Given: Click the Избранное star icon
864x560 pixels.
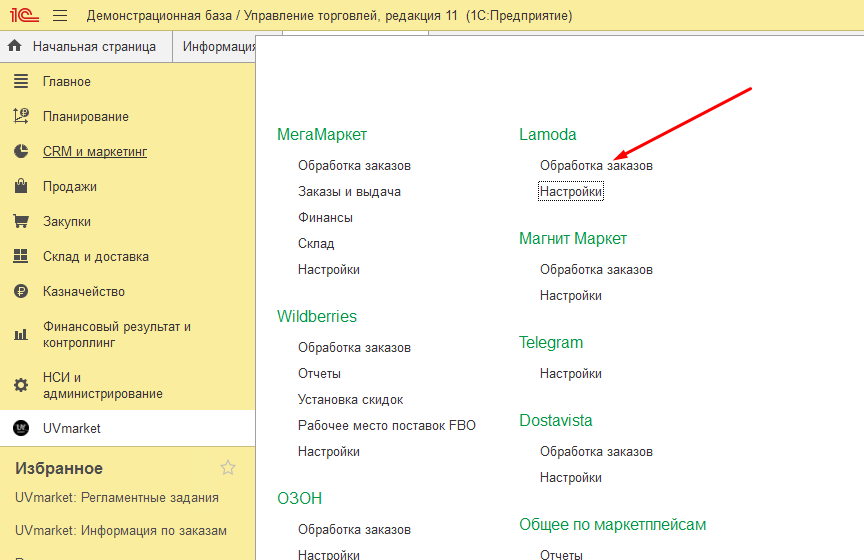Looking at the screenshot, I should click(x=228, y=468).
